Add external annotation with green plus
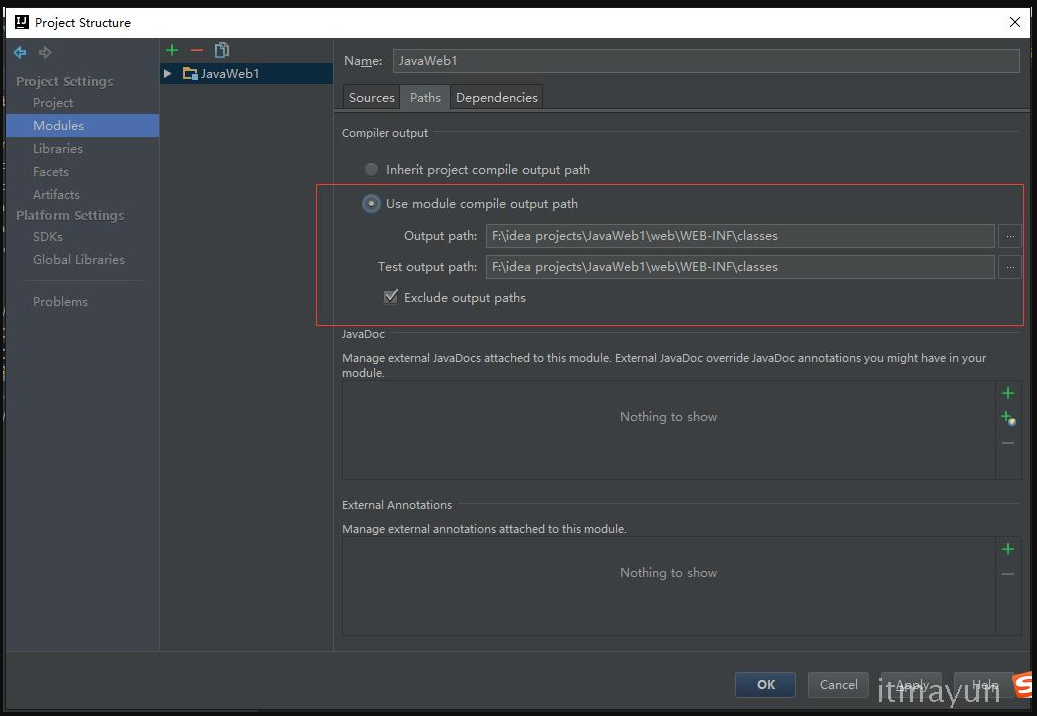The image size is (1037, 716). (x=1008, y=549)
